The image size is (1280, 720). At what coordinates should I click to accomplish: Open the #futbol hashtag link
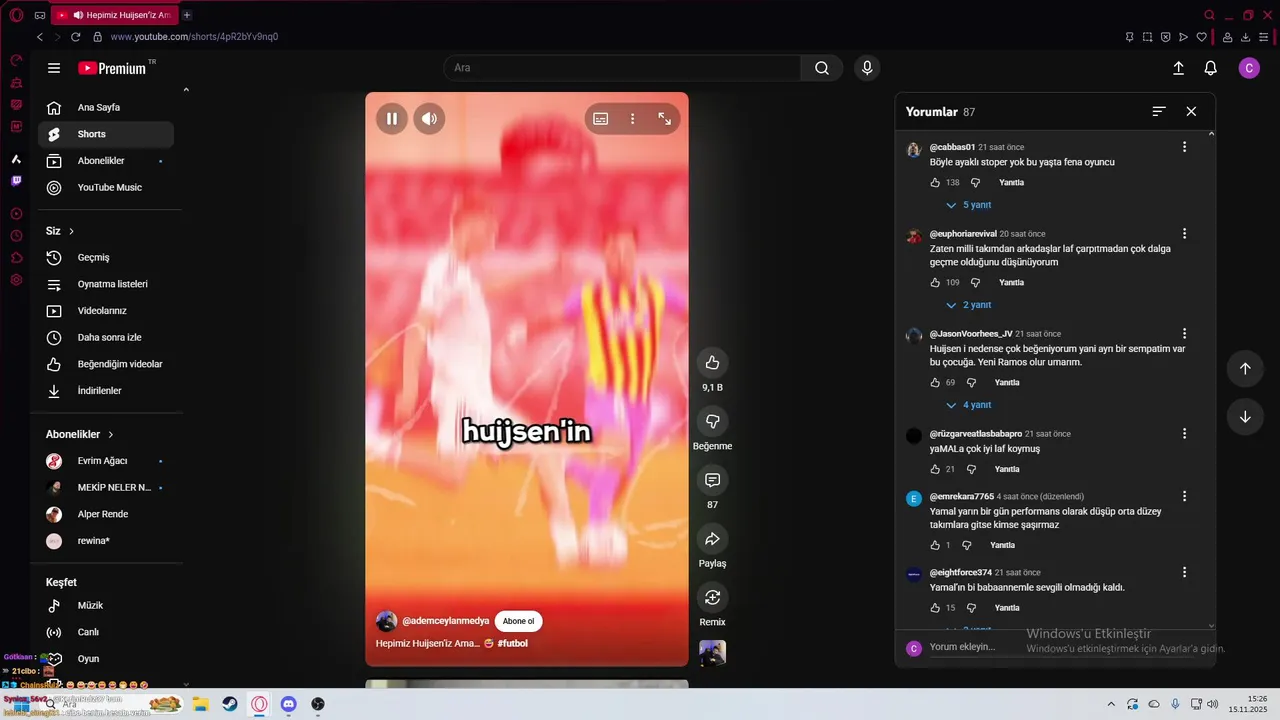coord(512,643)
